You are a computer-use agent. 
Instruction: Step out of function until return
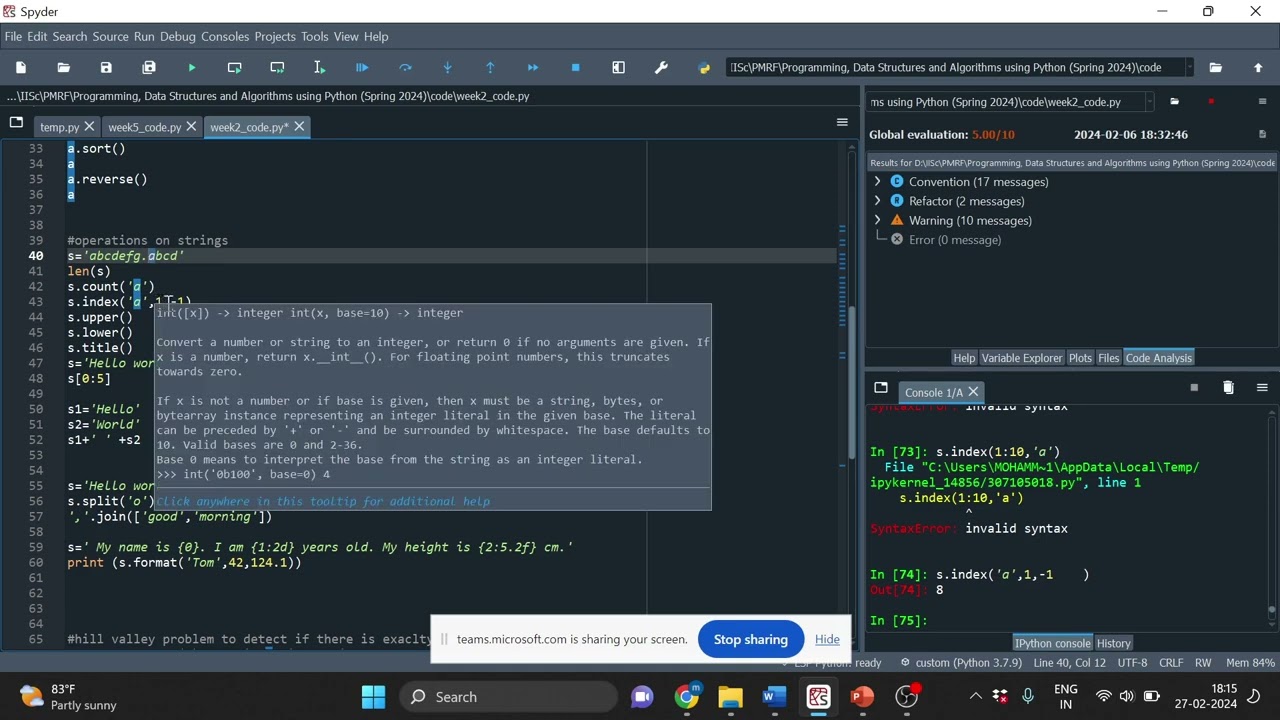490,68
